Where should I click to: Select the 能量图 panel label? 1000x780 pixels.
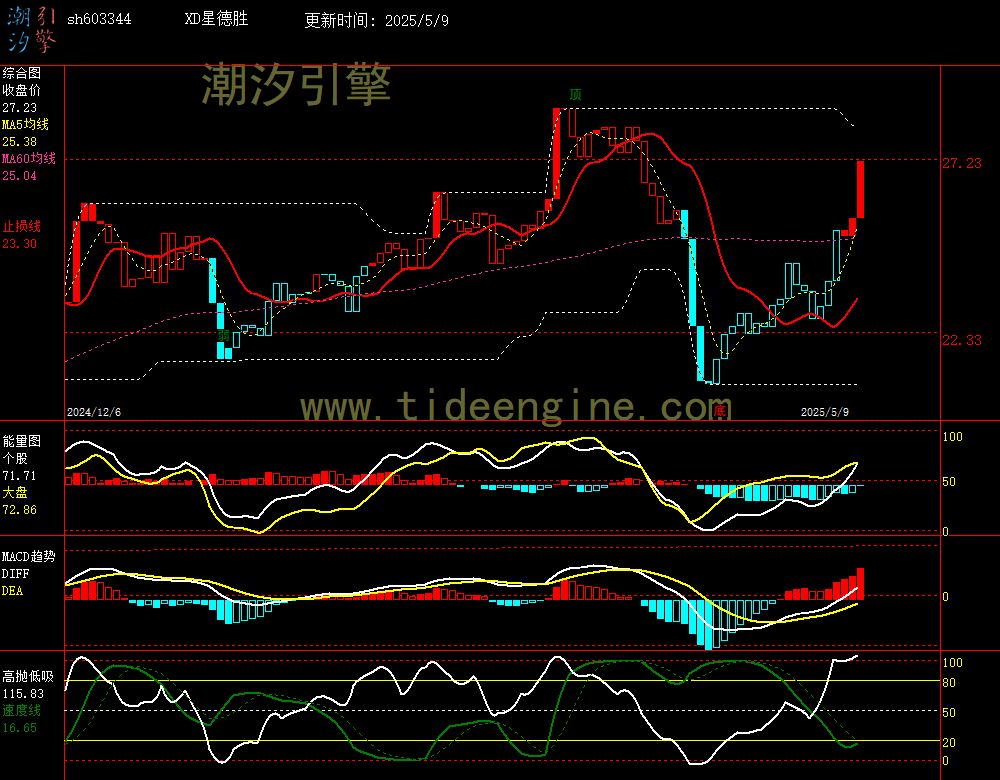tap(21, 441)
